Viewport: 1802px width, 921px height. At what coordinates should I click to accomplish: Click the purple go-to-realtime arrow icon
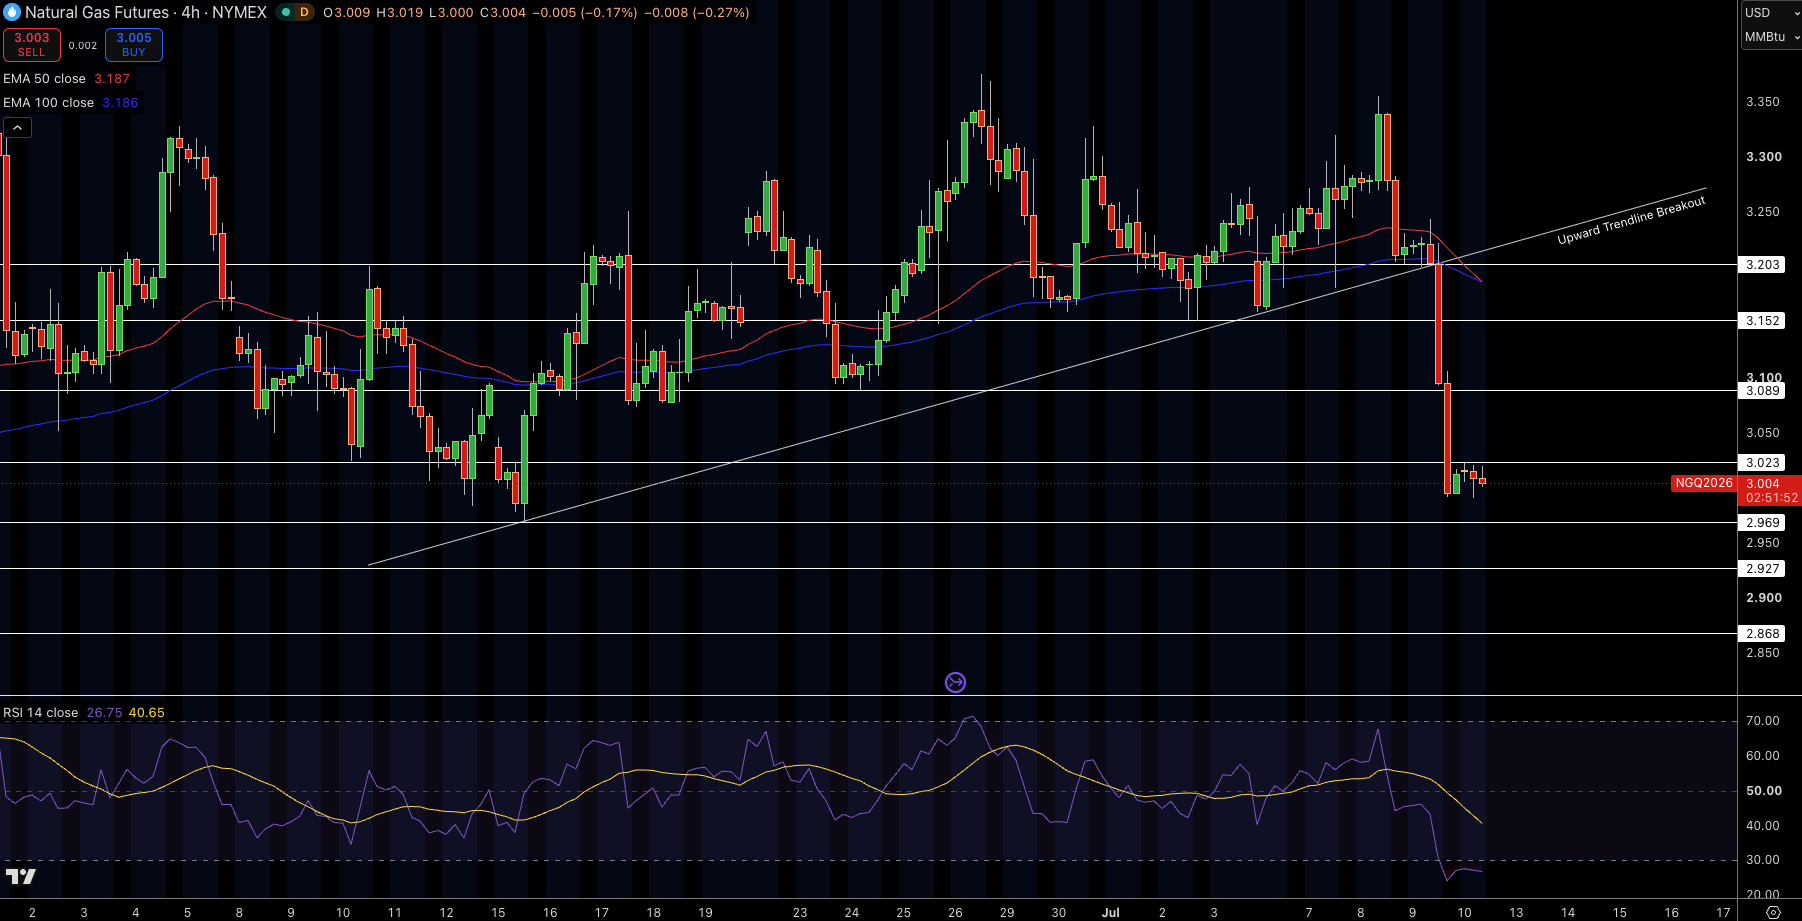(955, 683)
